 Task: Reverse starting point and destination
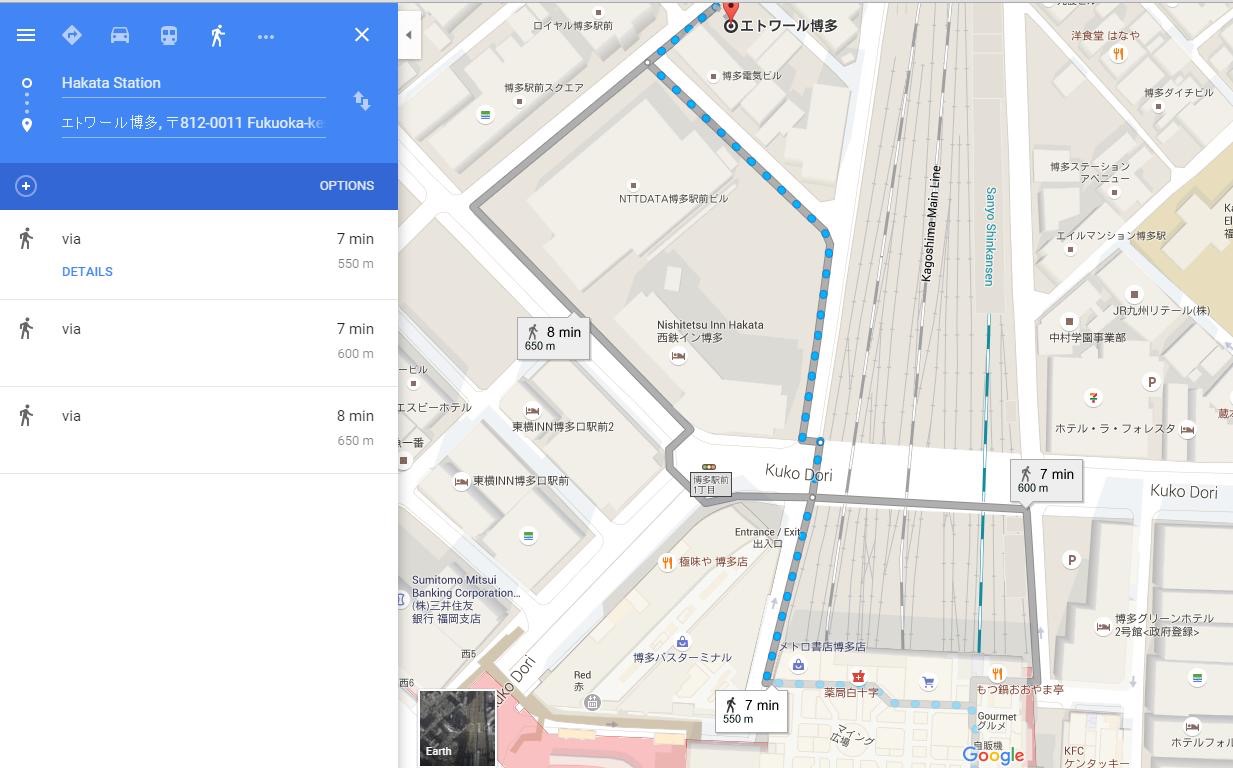362,101
